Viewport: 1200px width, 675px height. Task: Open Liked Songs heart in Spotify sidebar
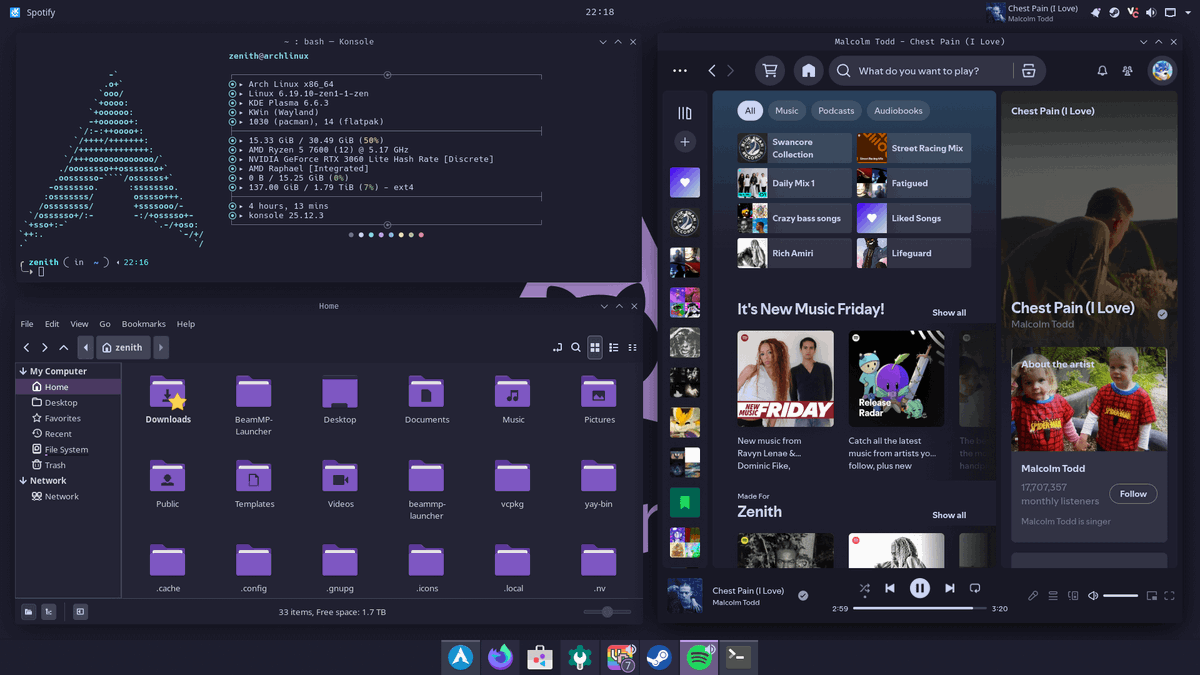(x=685, y=183)
